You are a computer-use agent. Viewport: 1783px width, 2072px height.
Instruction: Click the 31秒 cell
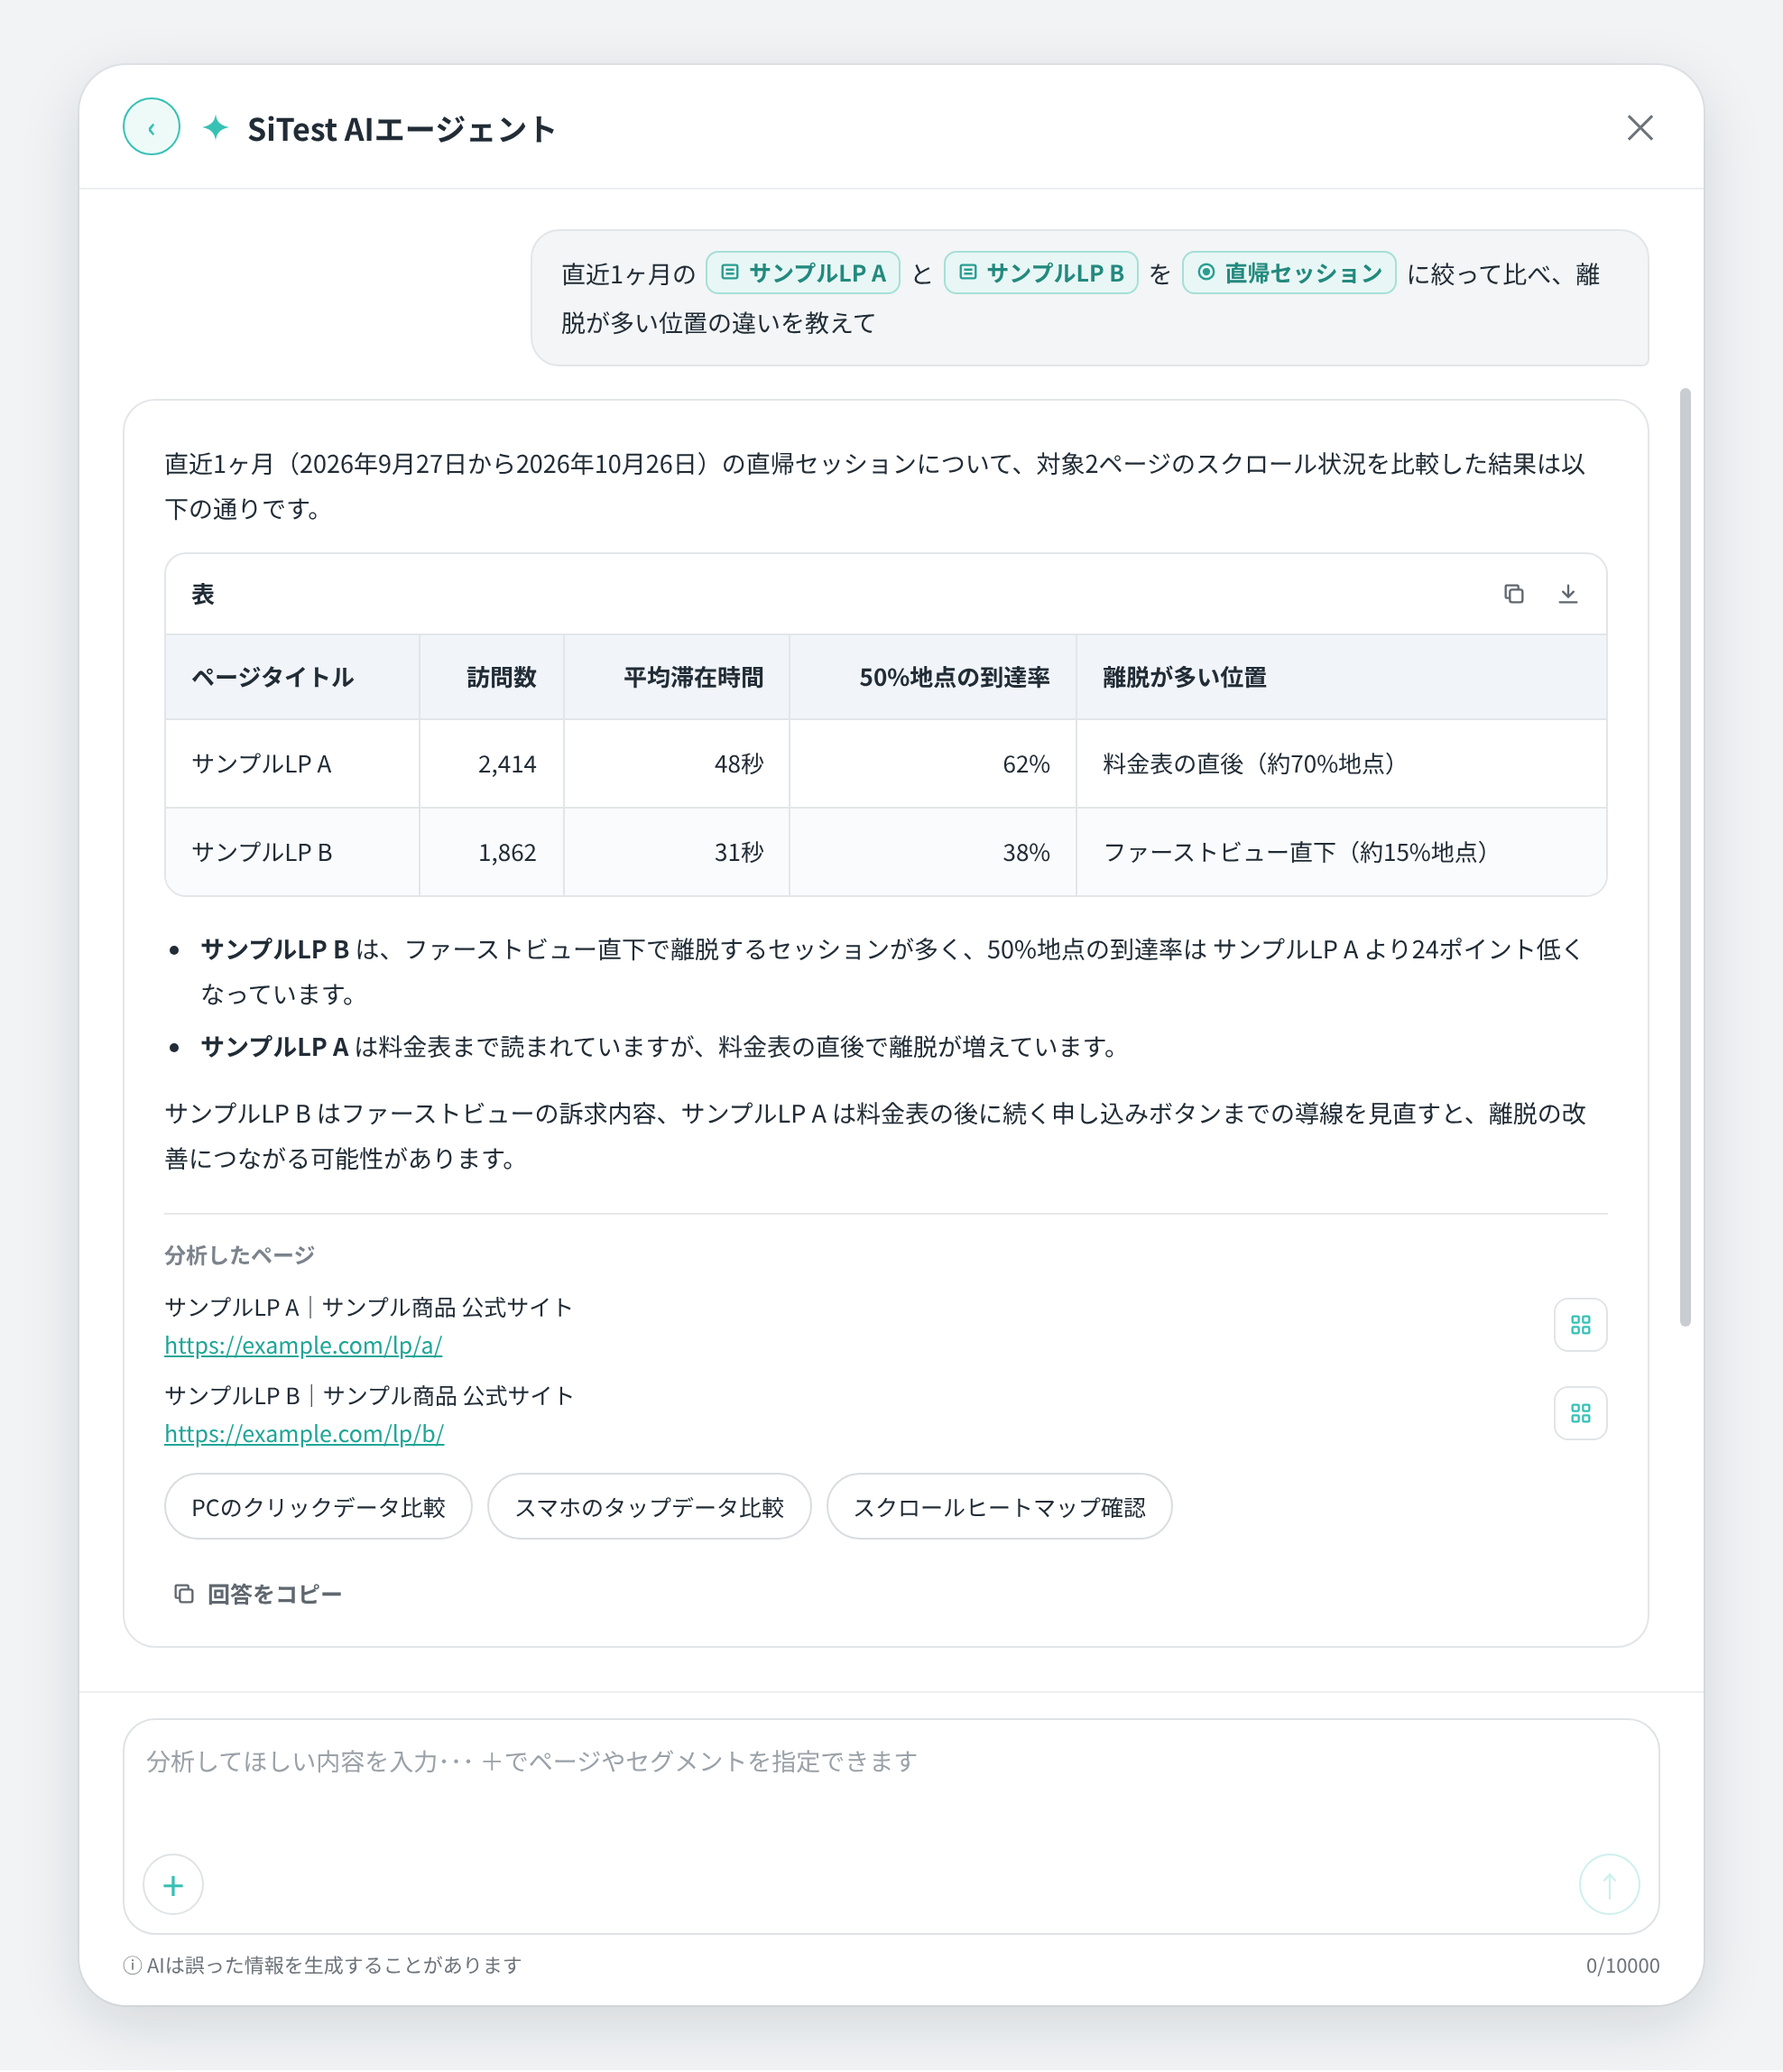click(676, 852)
